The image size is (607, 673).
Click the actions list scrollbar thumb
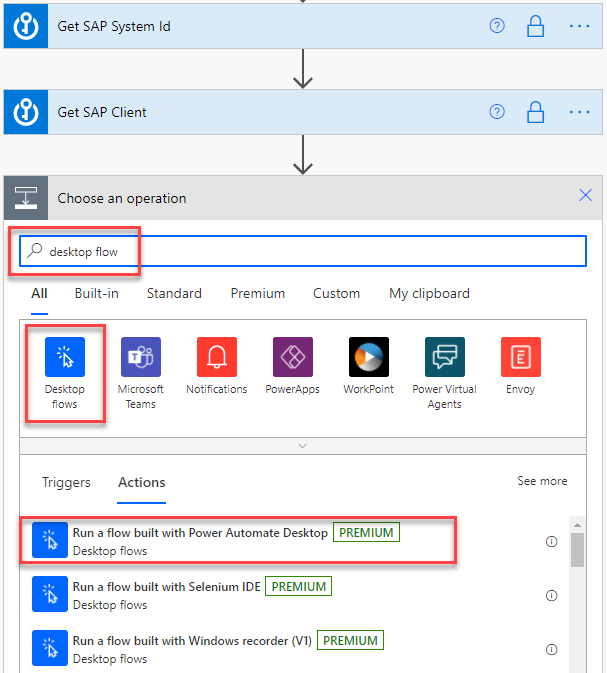coord(577,550)
